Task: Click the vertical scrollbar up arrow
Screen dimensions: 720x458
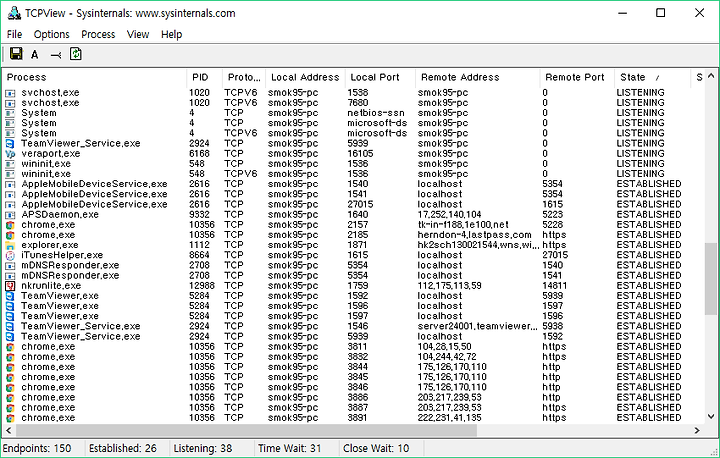Action: pyautogui.click(x=711, y=76)
